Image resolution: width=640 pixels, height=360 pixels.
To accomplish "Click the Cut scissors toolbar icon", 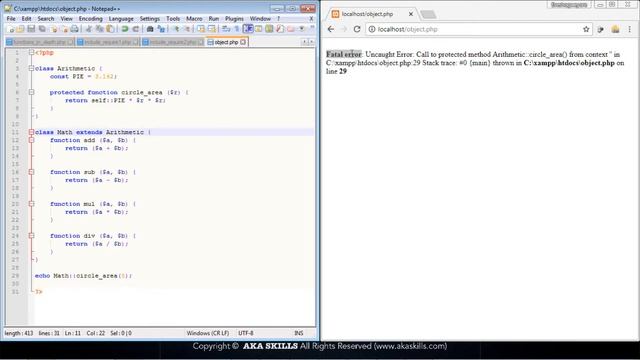I will (x=89, y=29).
